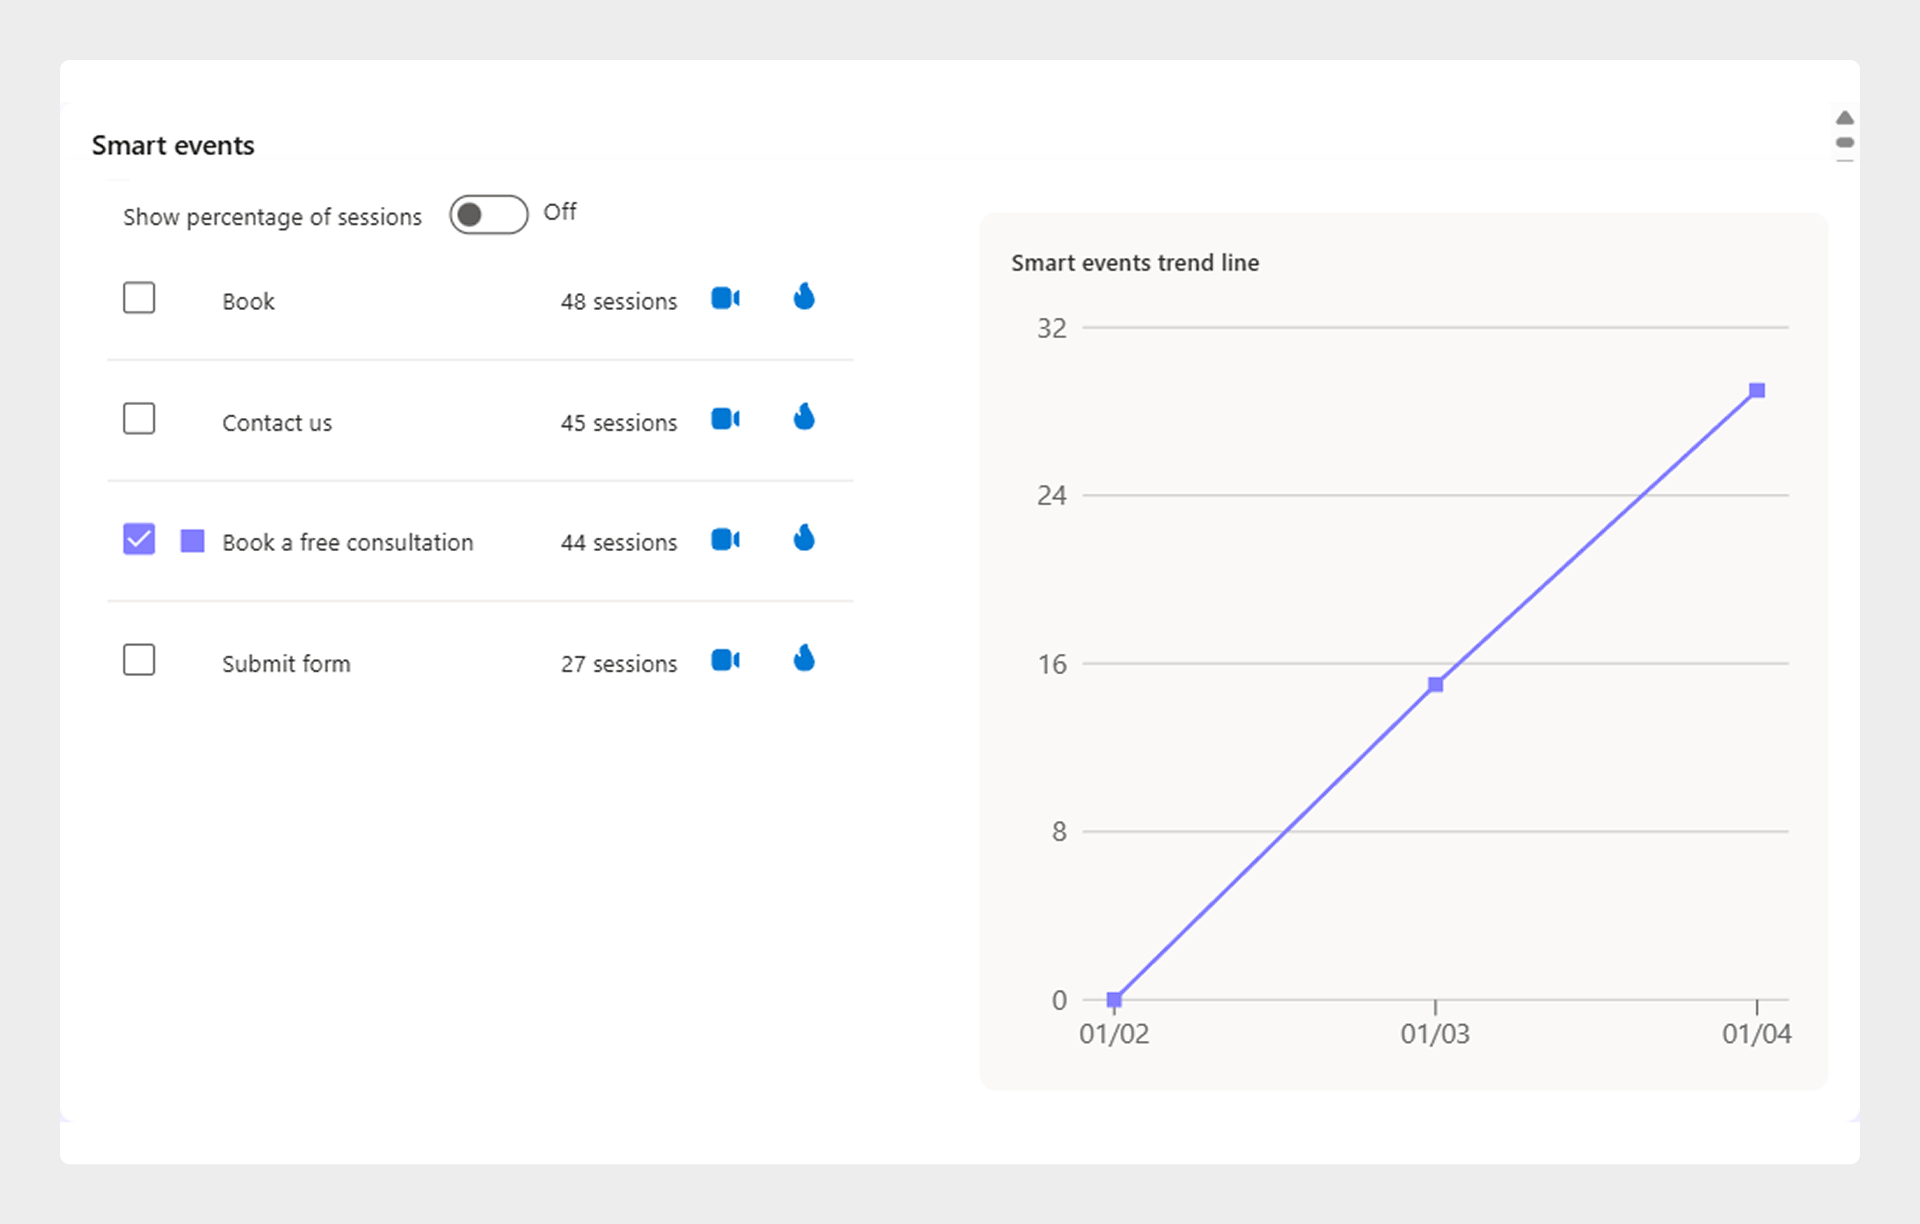Click the 01/03 trend line data point

click(x=1436, y=685)
